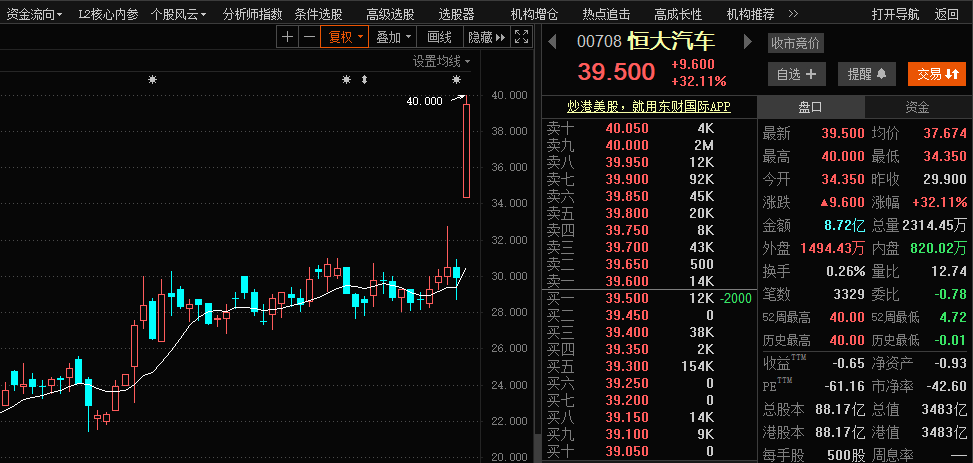Click 40.000 high price label on chart
This screenshot has width=973, height=463.
[x=424, y=101]
